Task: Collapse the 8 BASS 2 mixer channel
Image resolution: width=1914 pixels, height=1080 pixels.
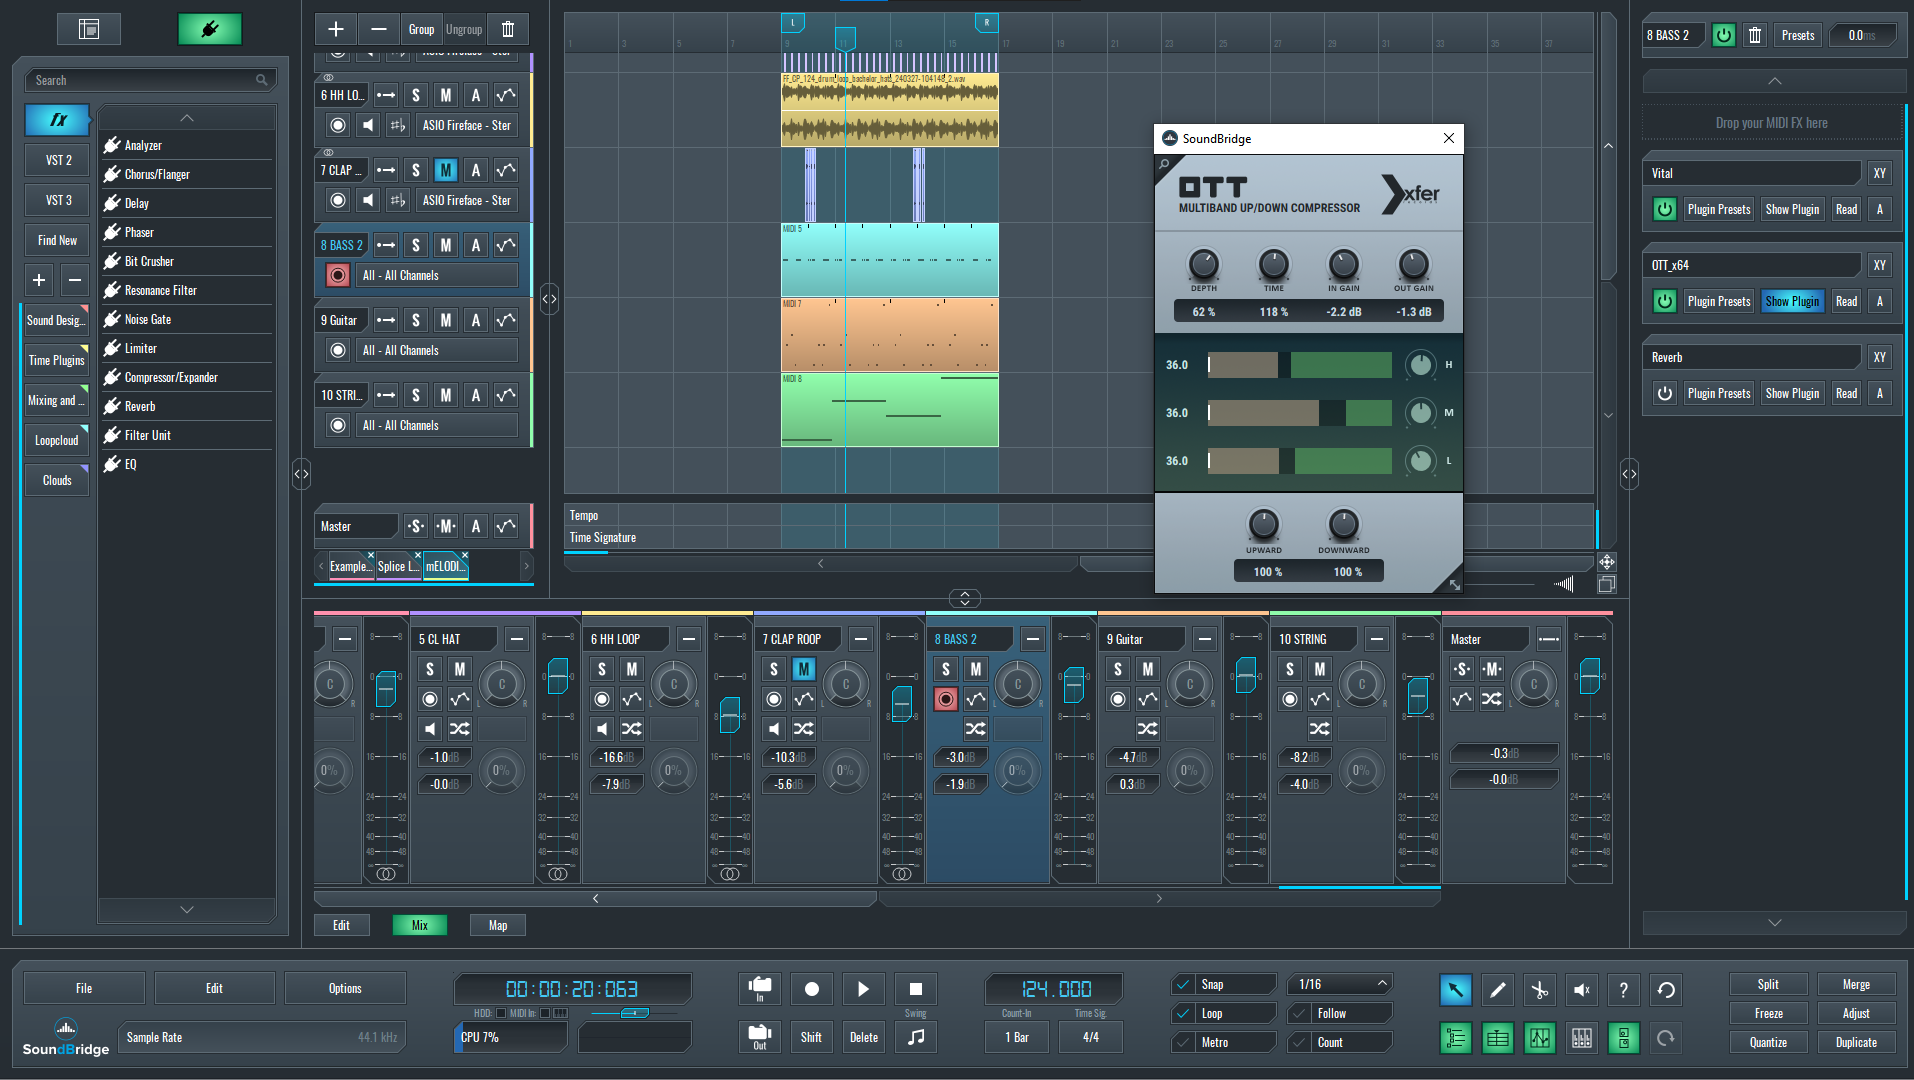Action: (x=1033, y=639)
